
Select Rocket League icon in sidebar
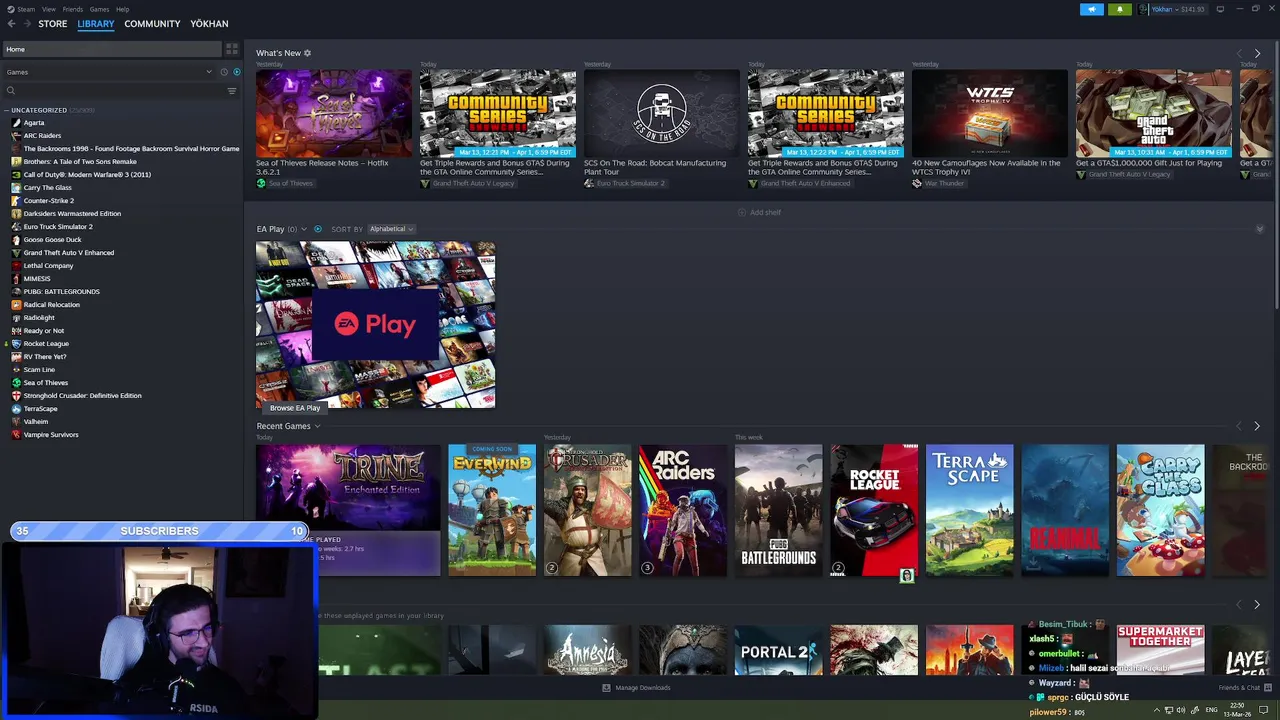(x=16, y=344)
